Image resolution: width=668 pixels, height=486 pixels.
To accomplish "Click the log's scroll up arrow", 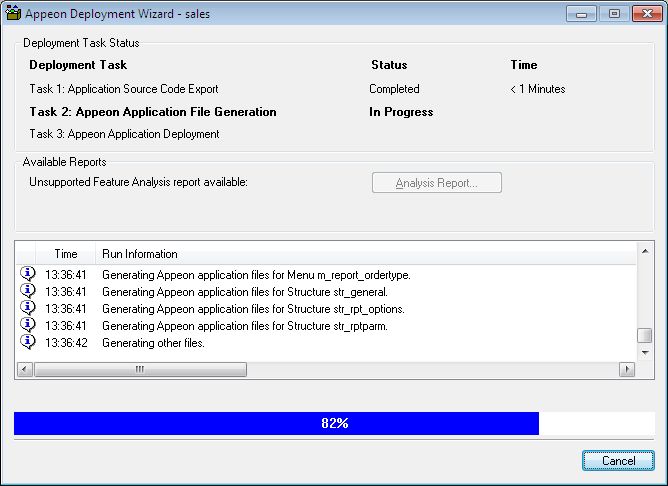I will coord(645,251).
